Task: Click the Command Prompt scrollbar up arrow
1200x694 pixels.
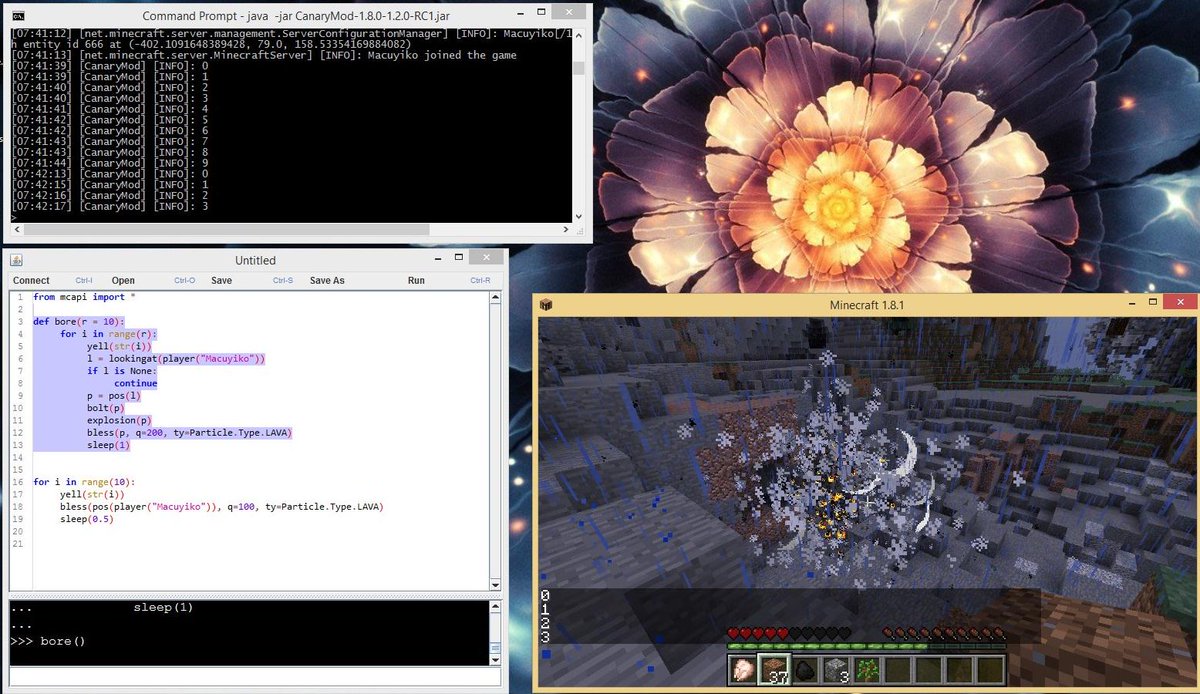Action: click(578, 37)
